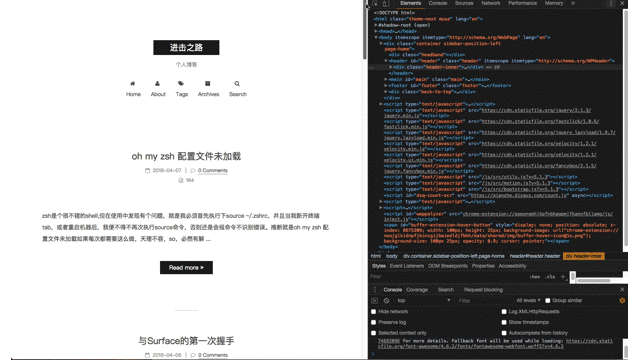Show more DevTools tabs chevron
Screen dimensions: 640x360
573,3
